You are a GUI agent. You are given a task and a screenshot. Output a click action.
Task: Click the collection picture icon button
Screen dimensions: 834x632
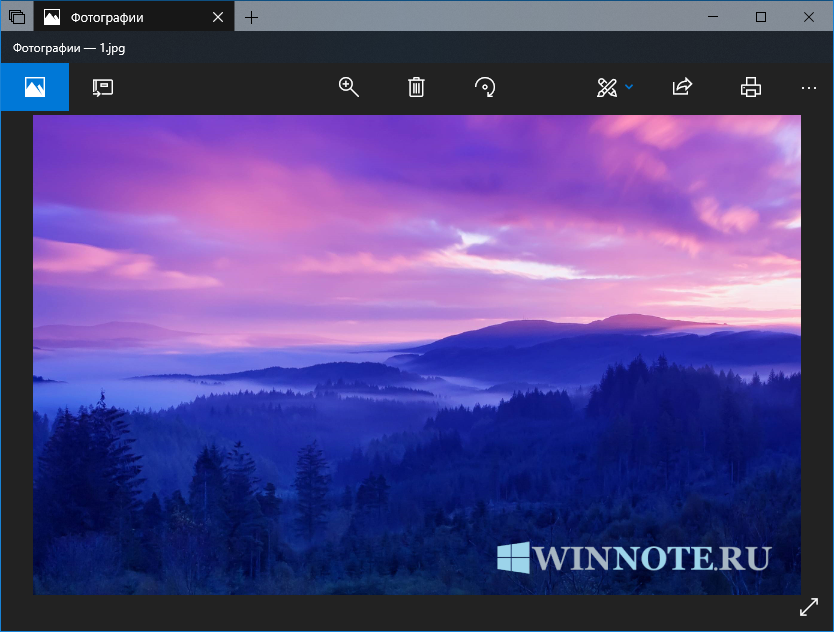pos(35,87)
